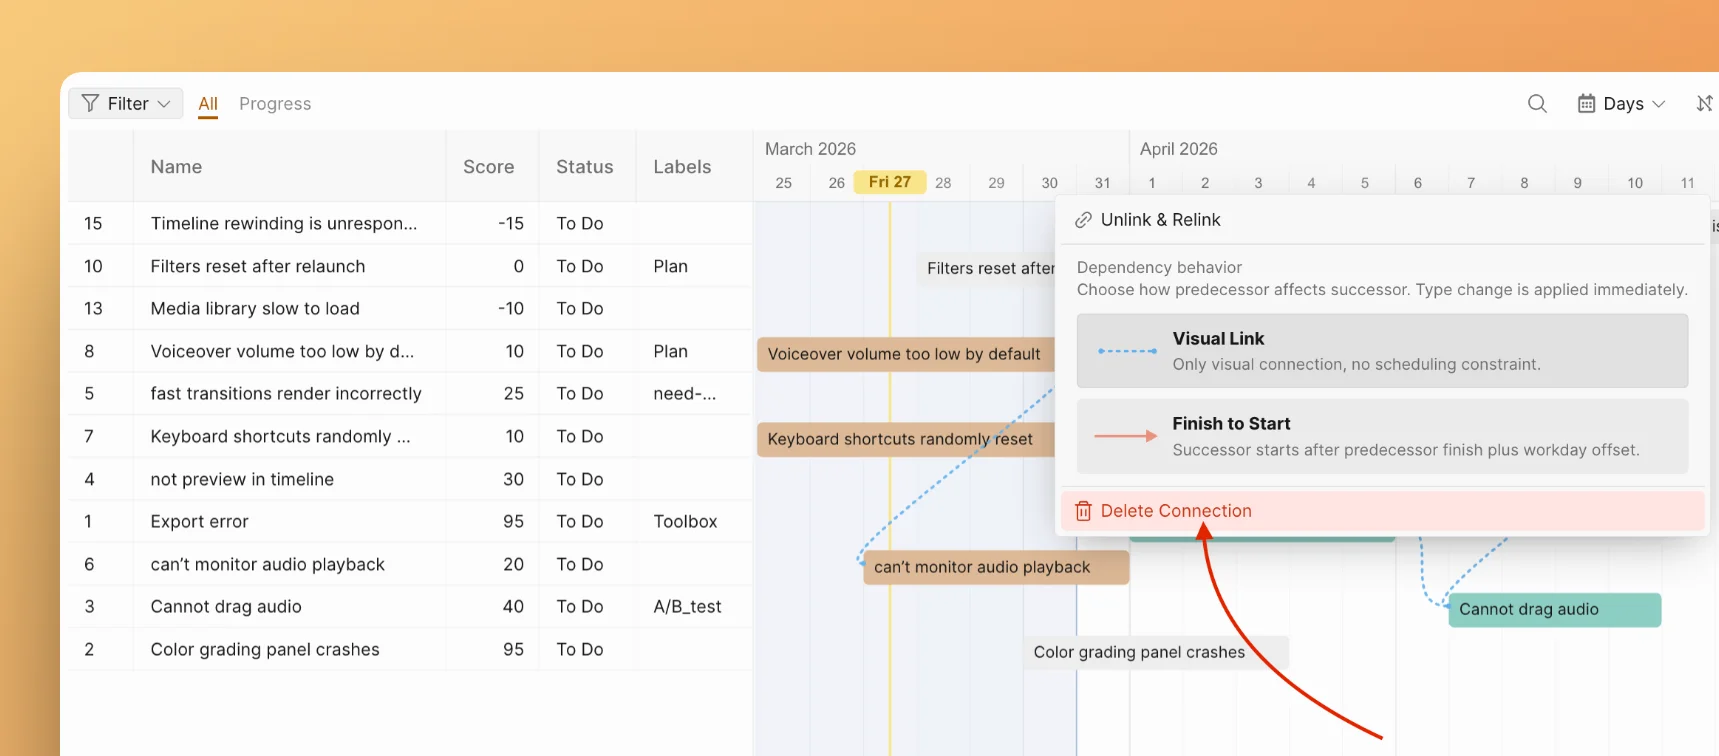
Task: Click the red Finish to Start arrow icon
Action: coord(1125,436)
